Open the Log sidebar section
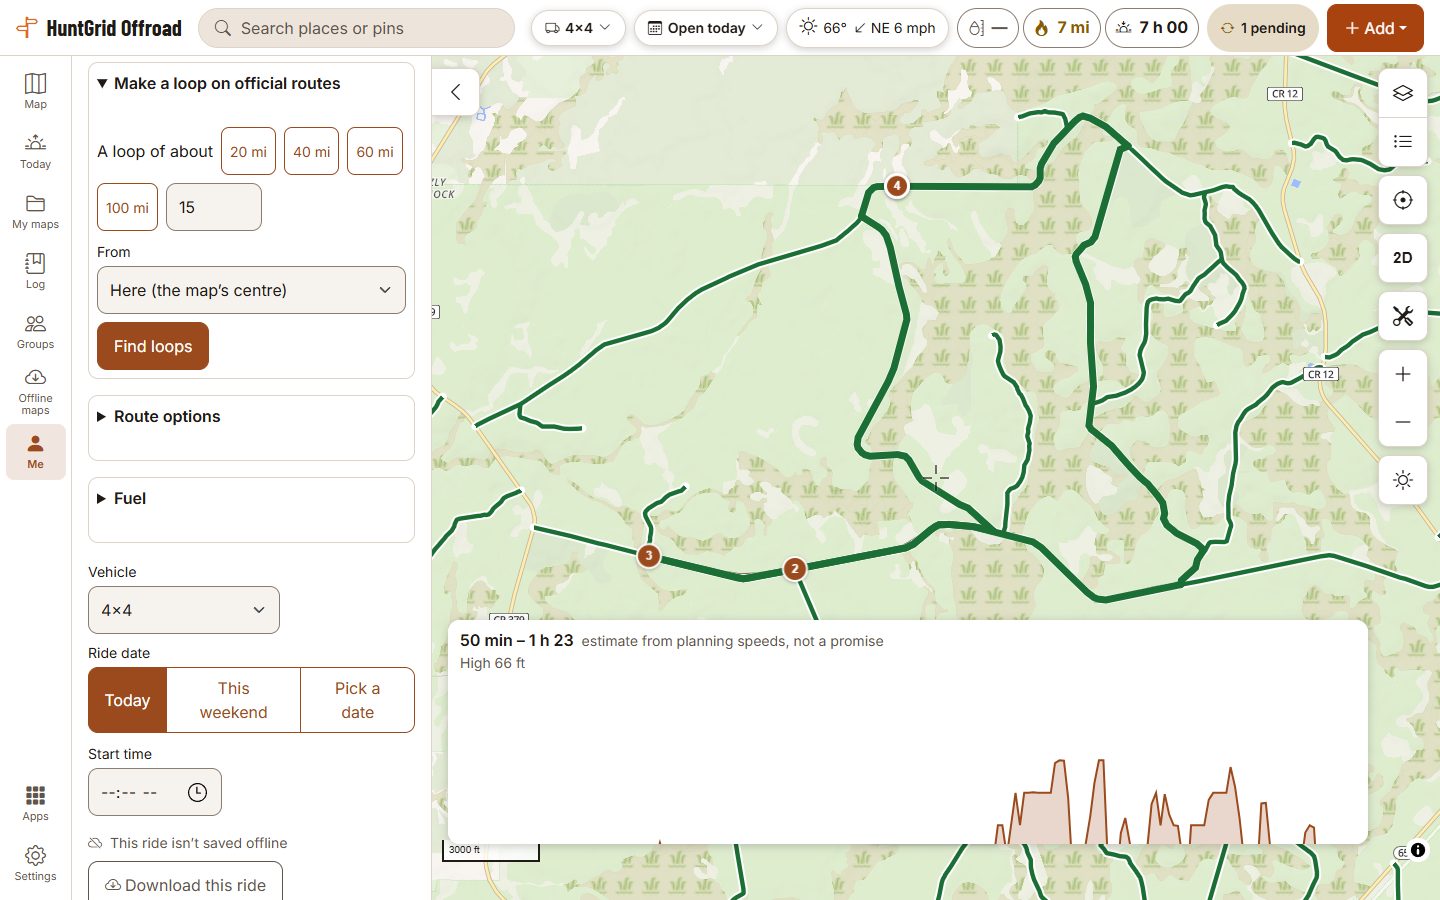Viewport: 1440px width, 900px height. [x=35, y=271]
